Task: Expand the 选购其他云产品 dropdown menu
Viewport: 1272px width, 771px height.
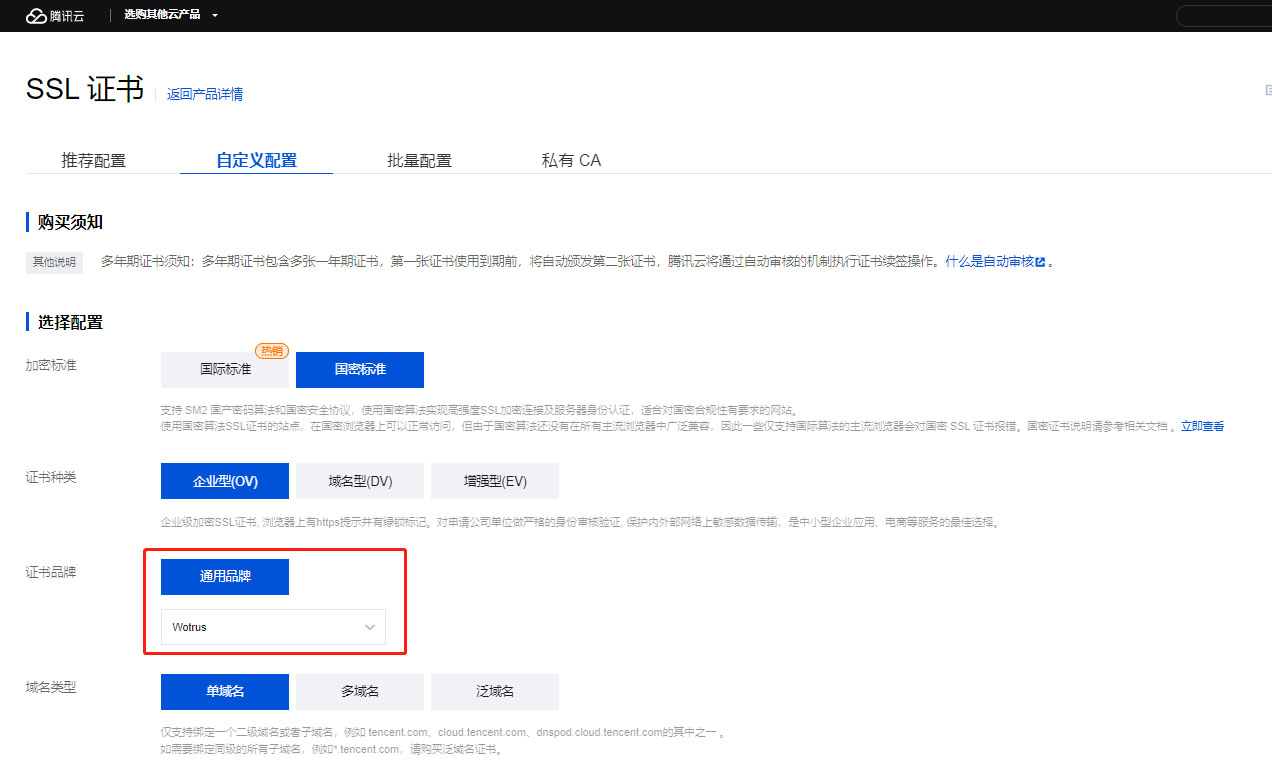Action: [170, 15]
